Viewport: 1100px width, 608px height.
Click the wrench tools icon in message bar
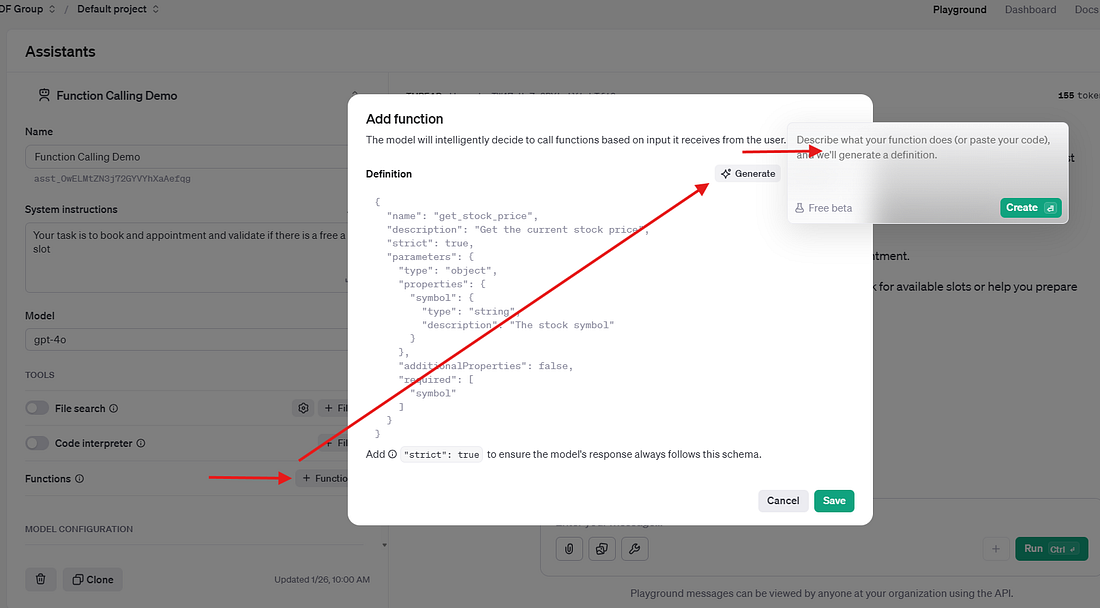[634, 549]
